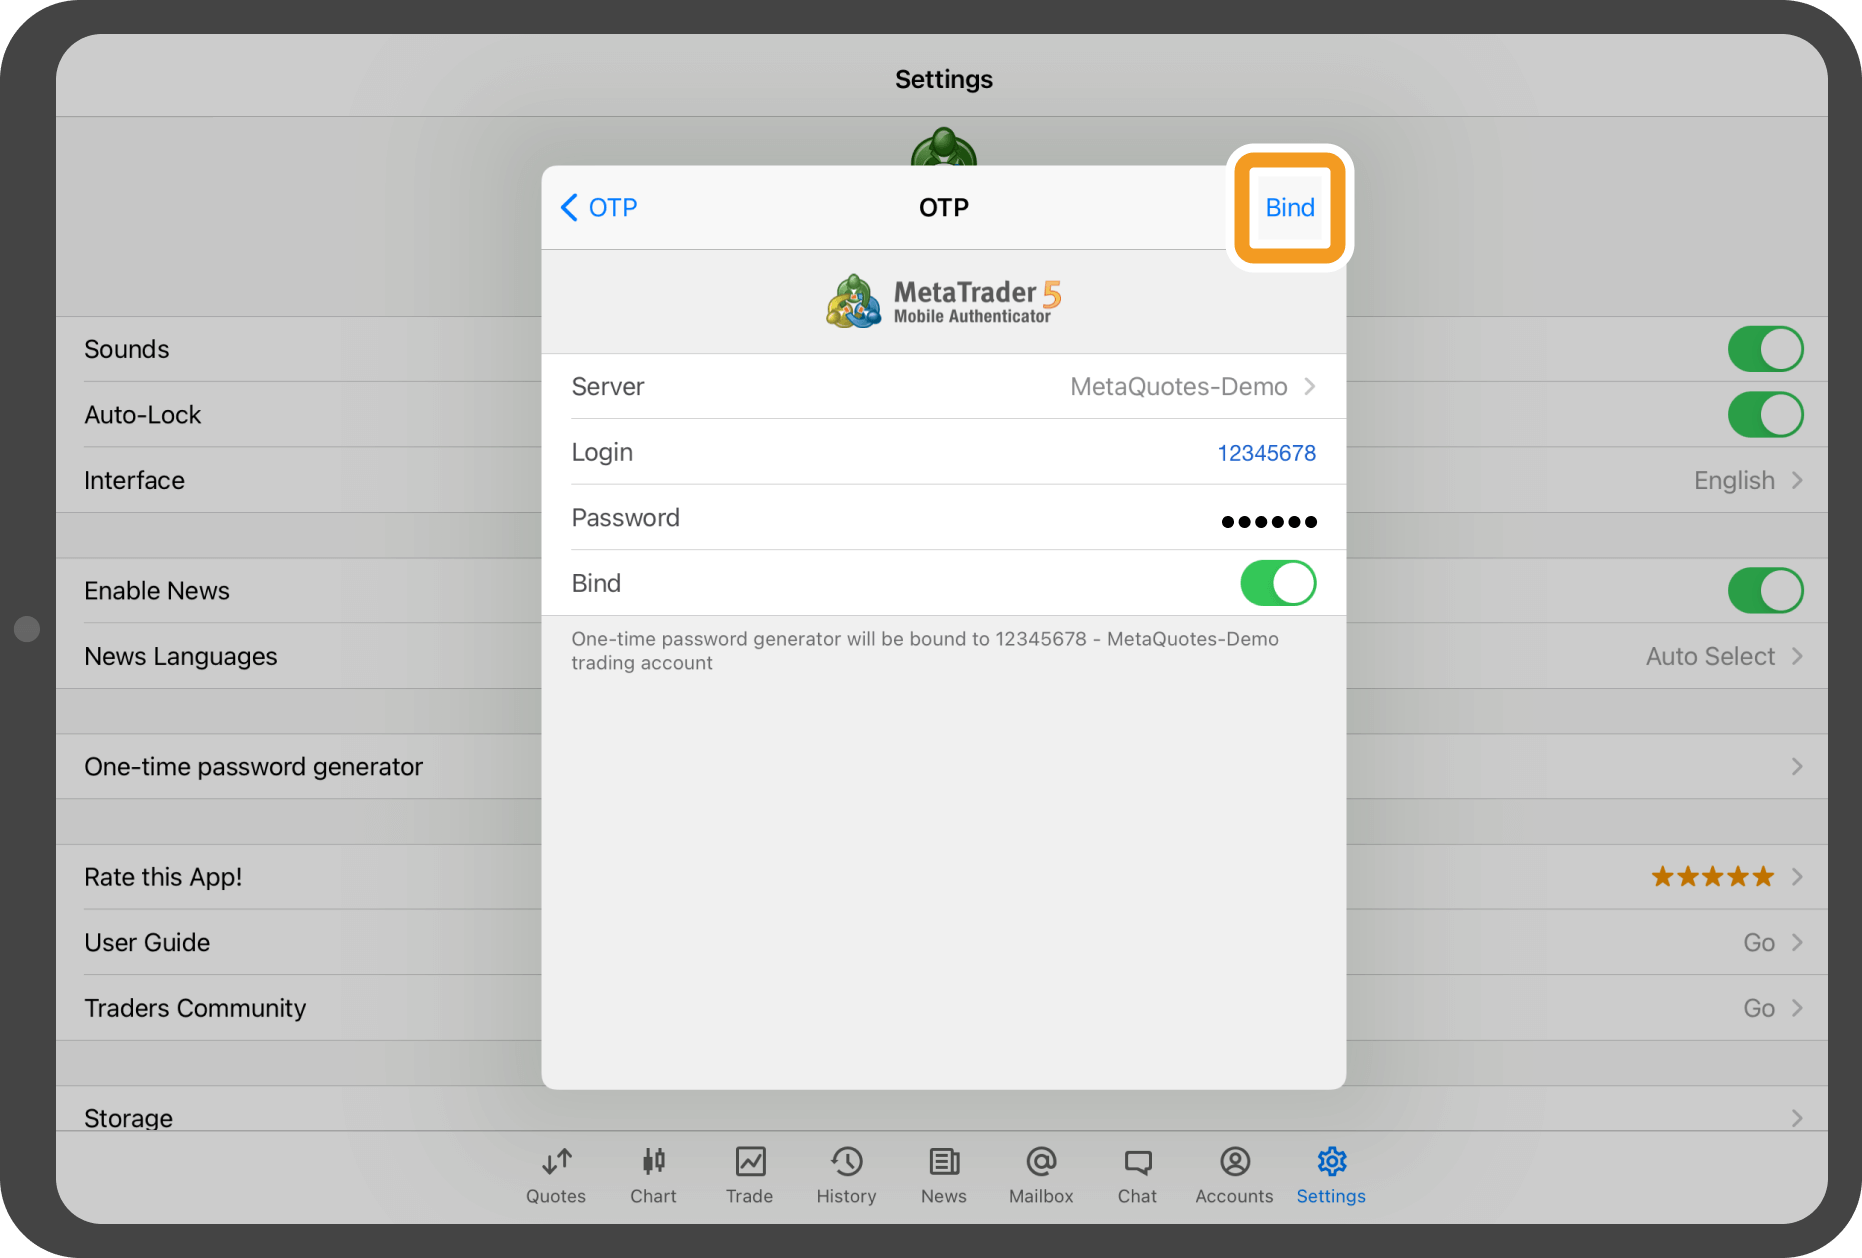Turn off the Auto-Lock switch
The width and height of the screenshot is (1862, 1258).
coord(1764,415)
